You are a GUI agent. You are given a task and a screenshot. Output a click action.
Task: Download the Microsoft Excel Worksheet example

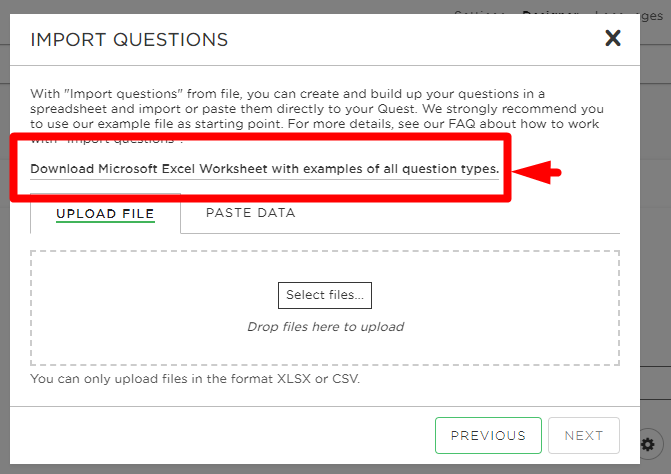264,169
